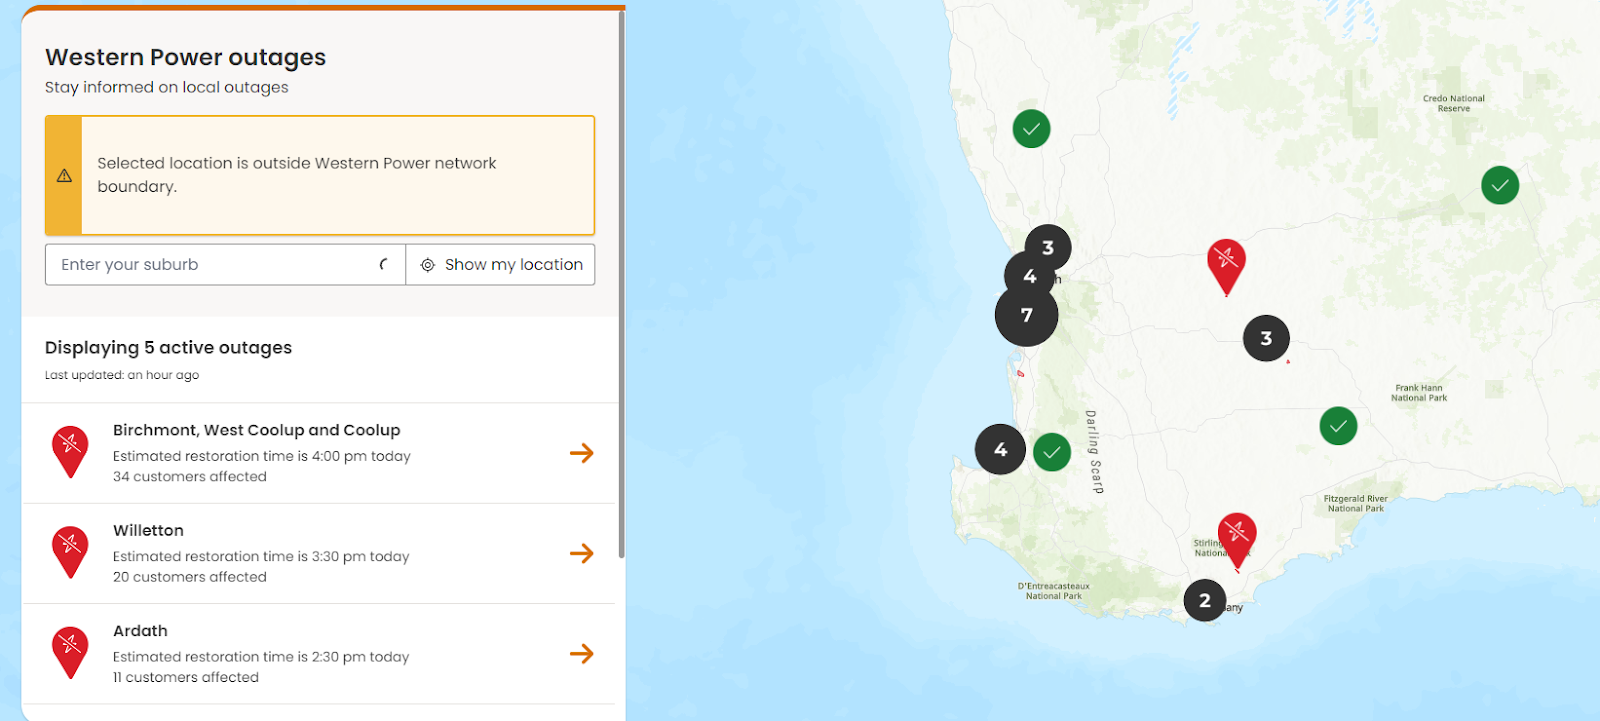Click 'Estimated restoration time is 4:00 pm today'
1600x721 pixels.
(x=262, y=456)
